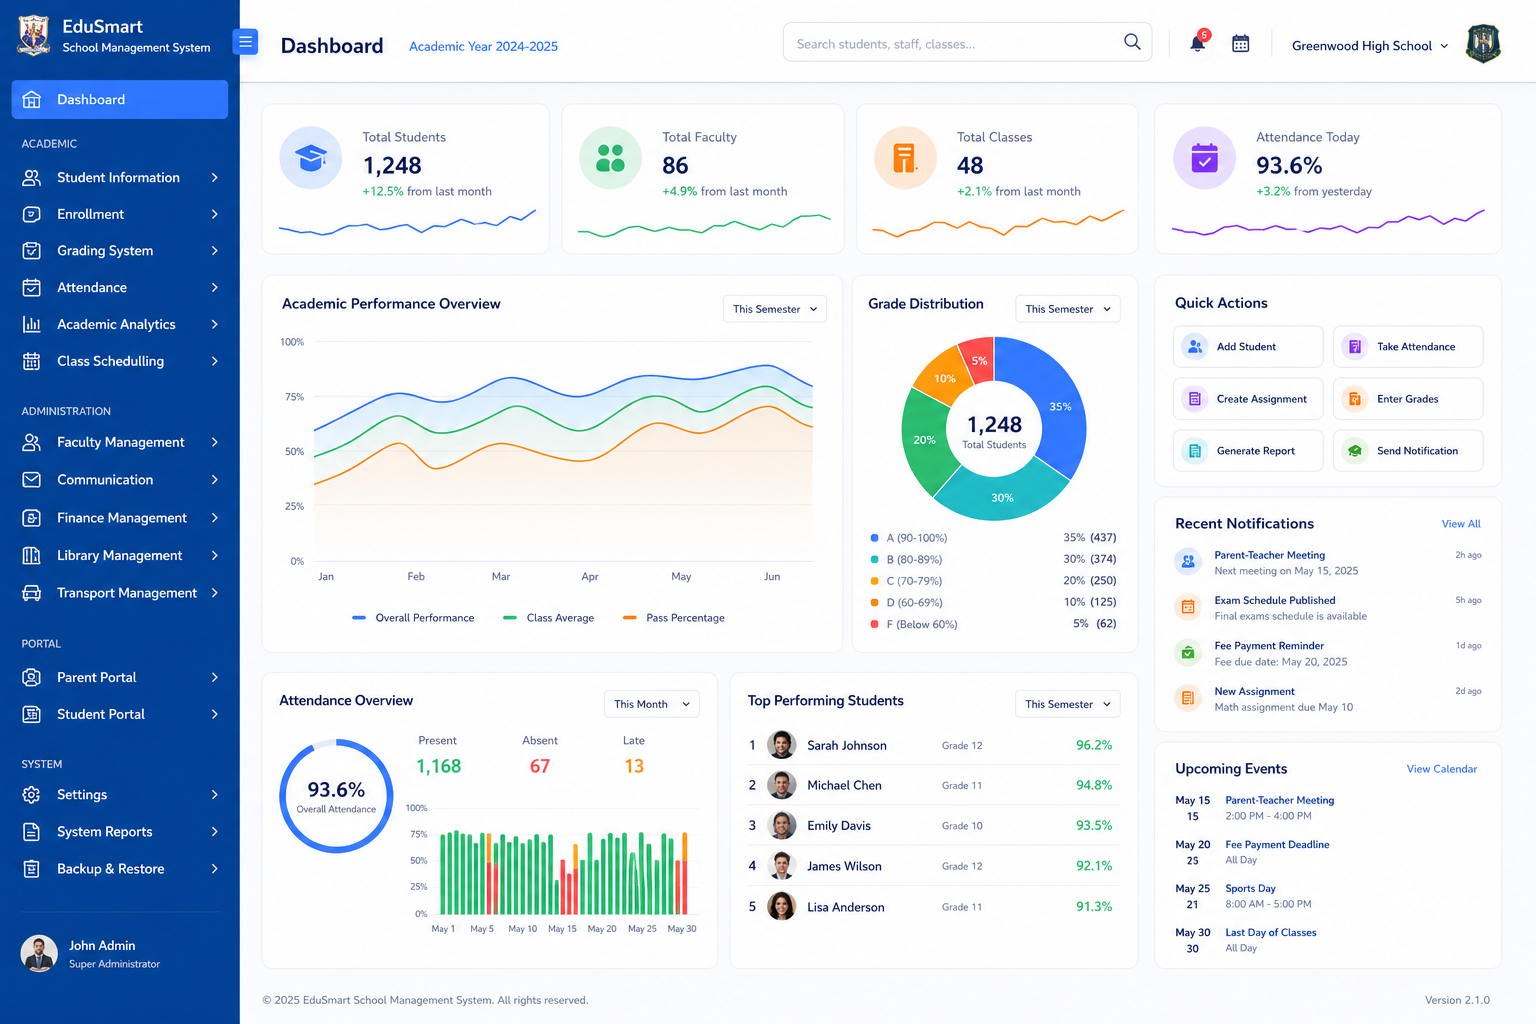The image size is (1536, 1024).
Task: Click the Add Student button
Action: [1248, 346]
